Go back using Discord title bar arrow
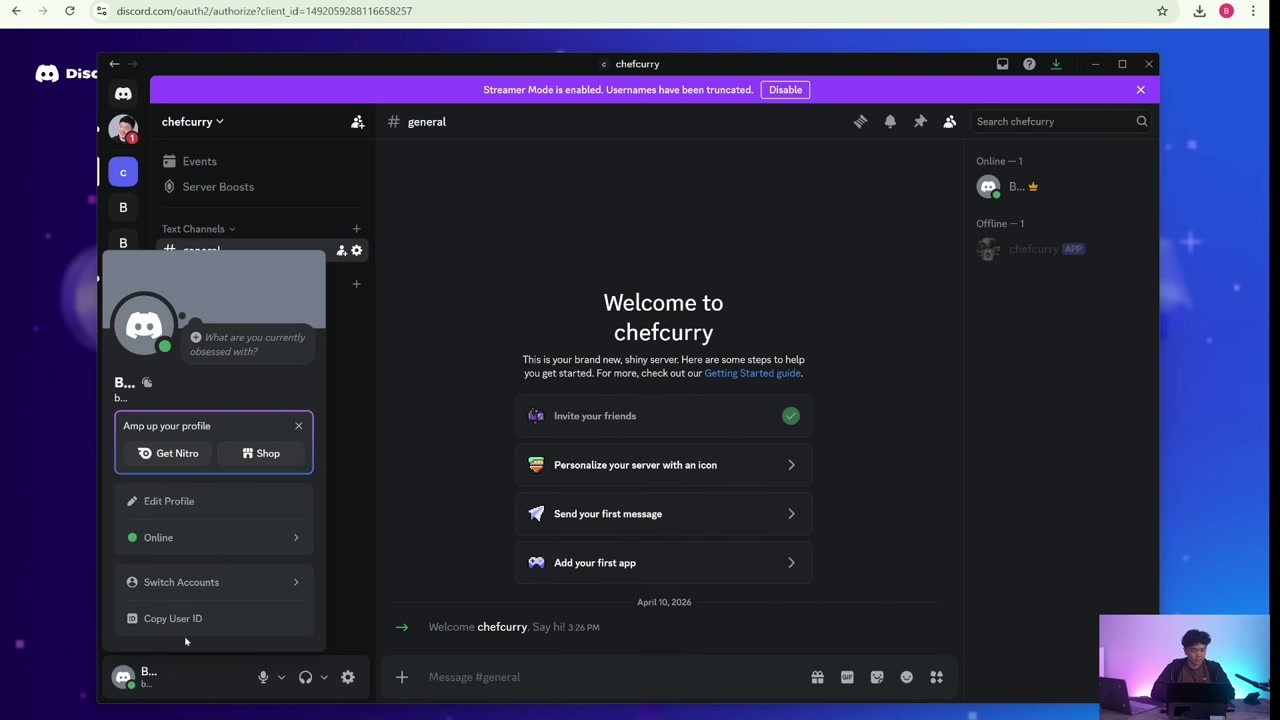The width and height of the screenshot is (1280, 720). pyautogui.click(x=114, y=64)
